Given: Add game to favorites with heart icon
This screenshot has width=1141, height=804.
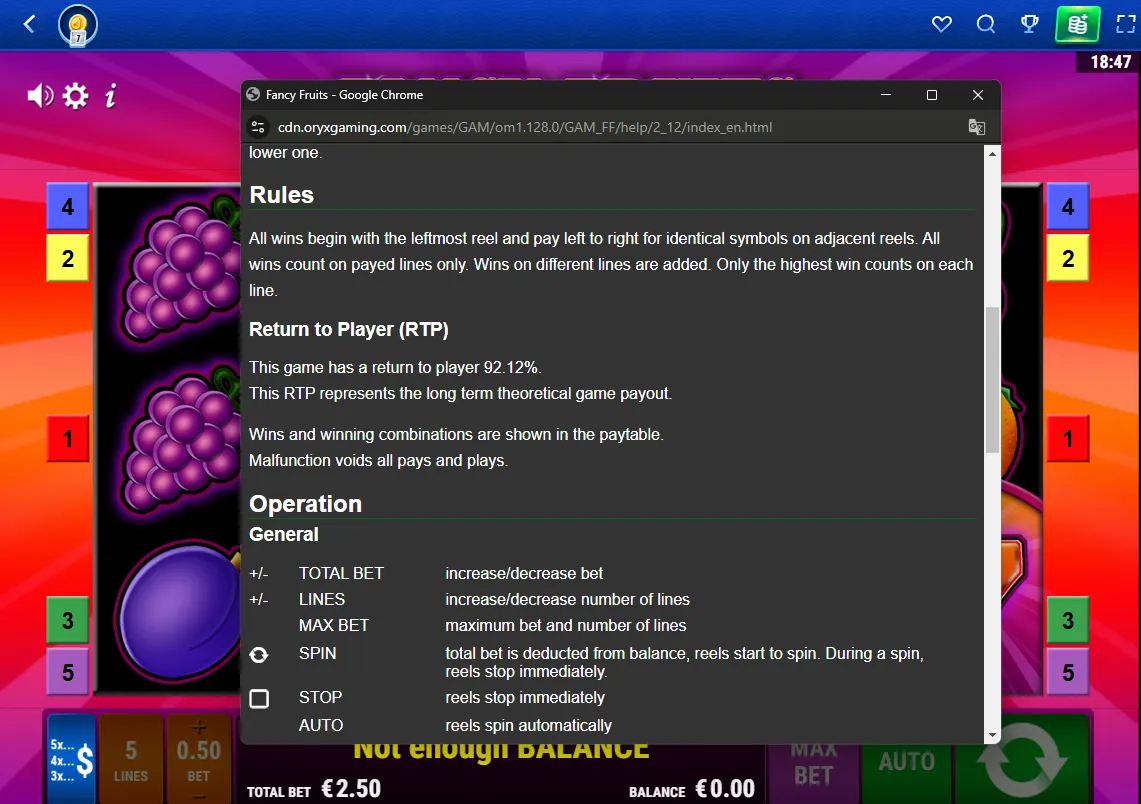Looking at the screenshot, I should (942, 24).
